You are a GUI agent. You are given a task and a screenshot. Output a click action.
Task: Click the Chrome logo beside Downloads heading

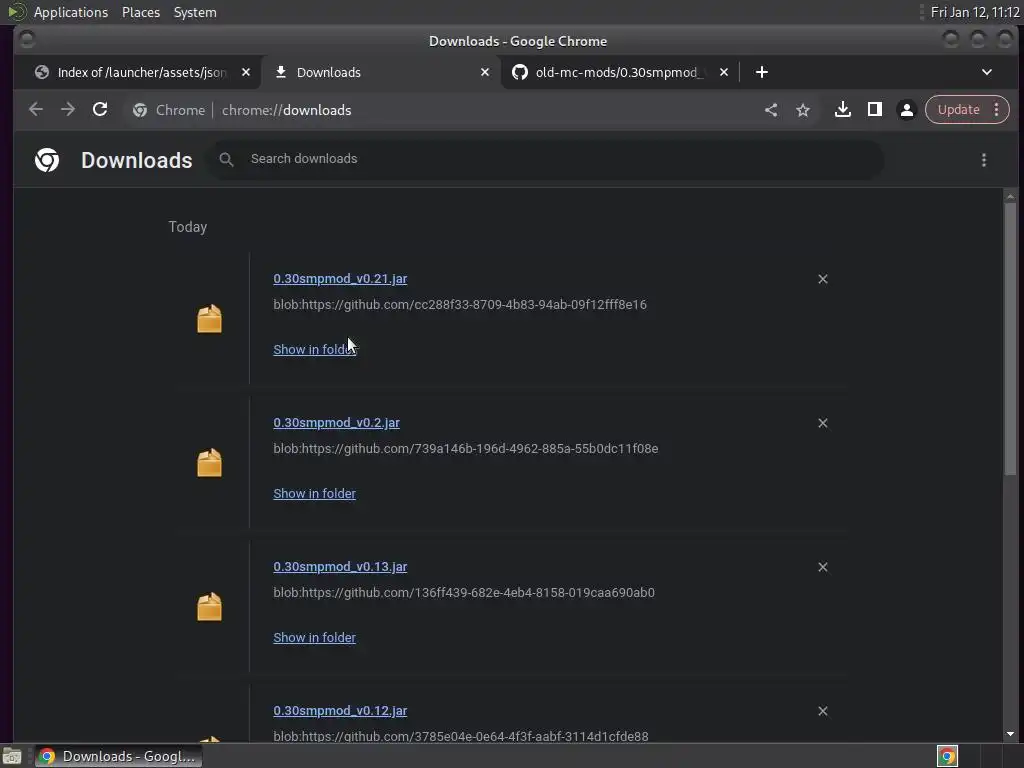coord(47,160)
